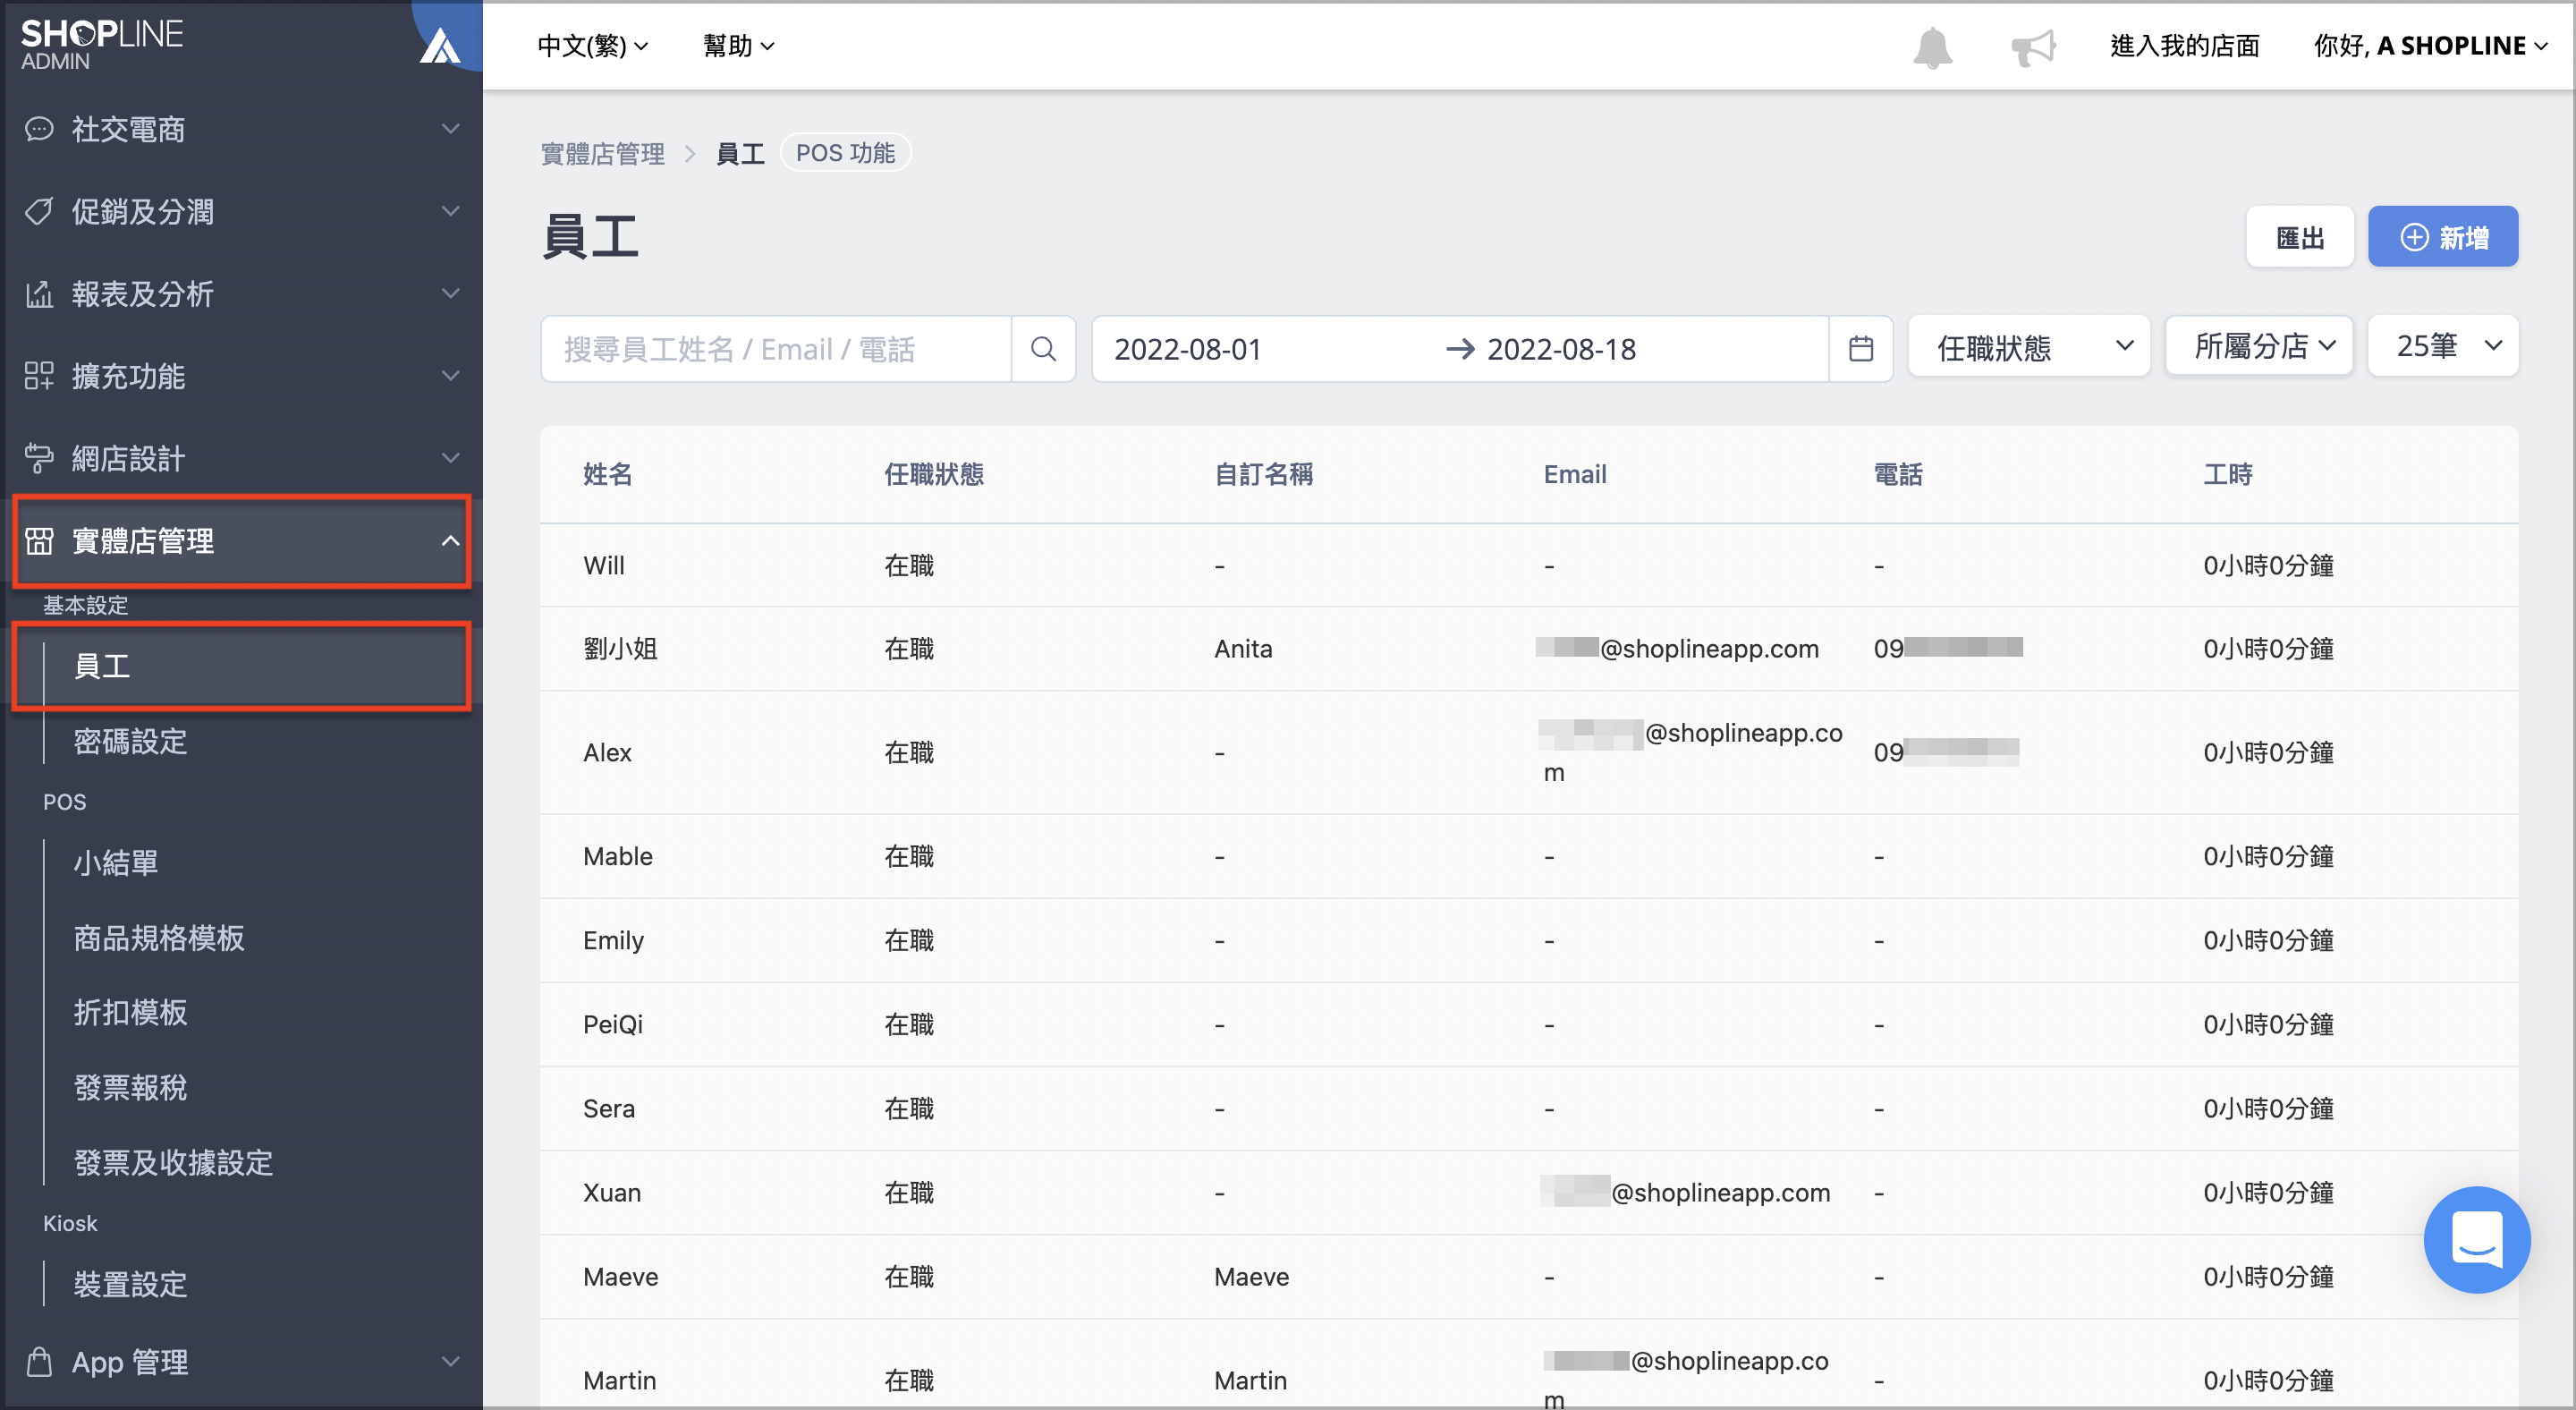Open the live chat bubble

click(x=2476, y=1239)
